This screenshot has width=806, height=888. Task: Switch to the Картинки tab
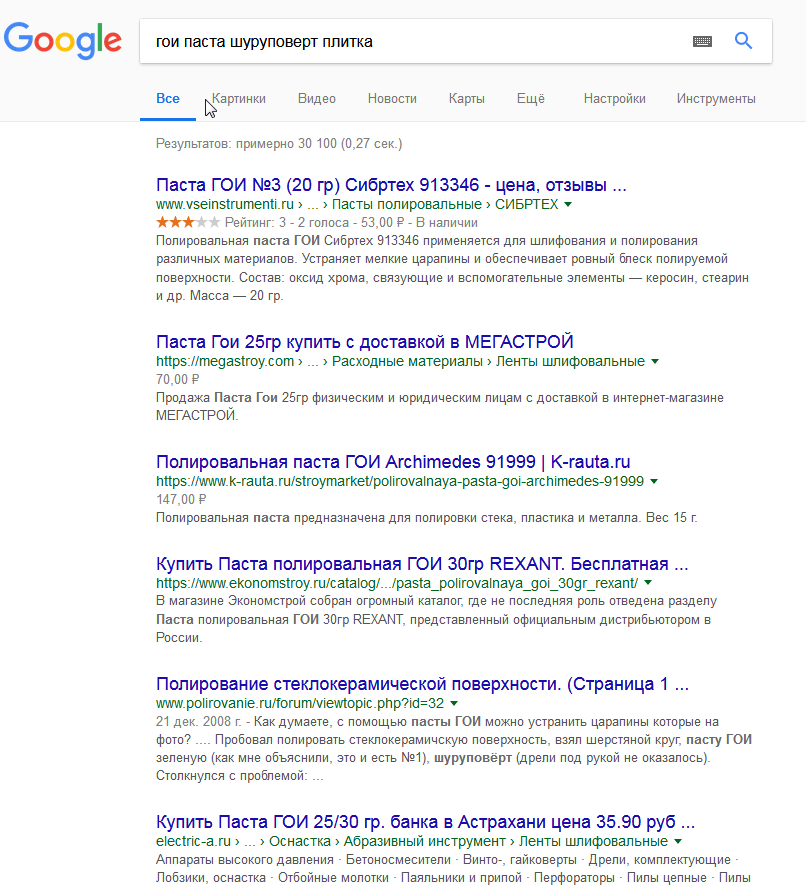[239, 99]
